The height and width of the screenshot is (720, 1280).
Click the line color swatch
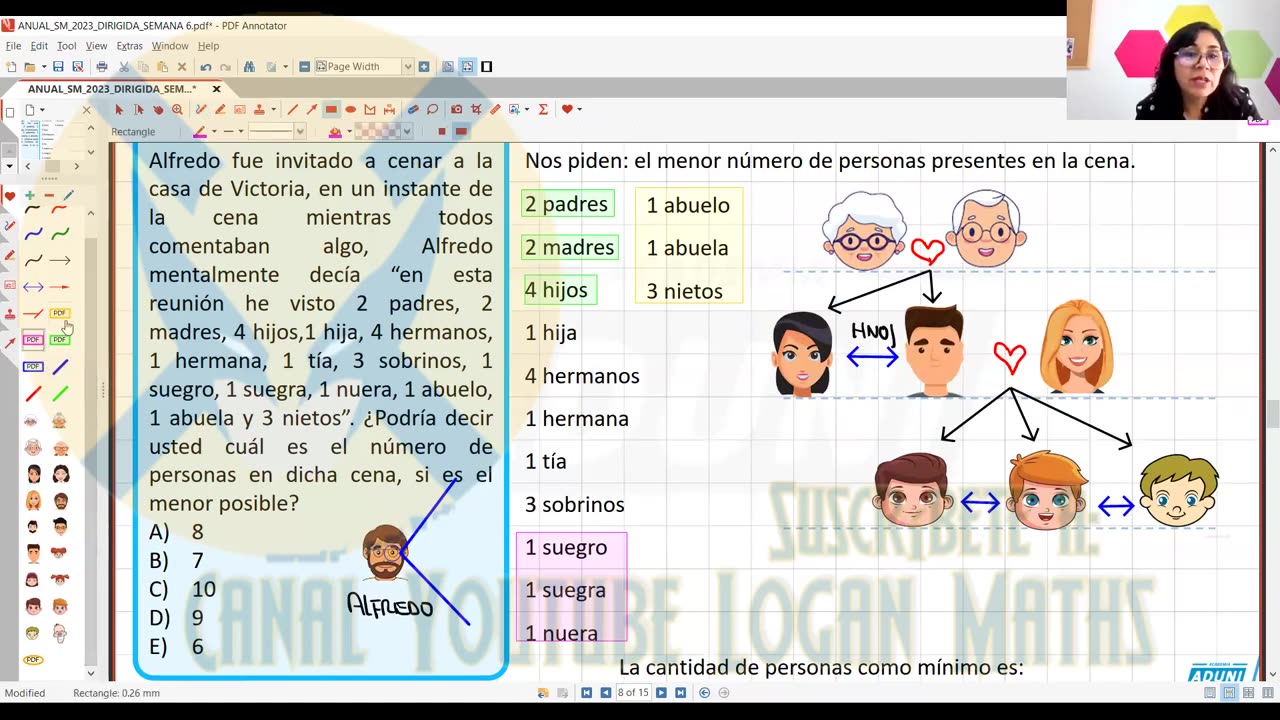[x=200, y=131]
